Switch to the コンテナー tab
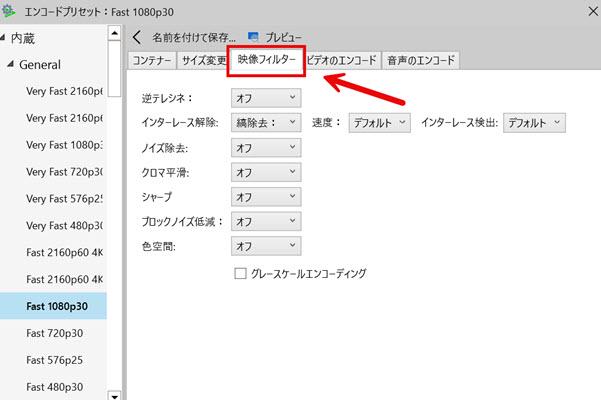This screenshot has width=601, height=400. [152, 61]
